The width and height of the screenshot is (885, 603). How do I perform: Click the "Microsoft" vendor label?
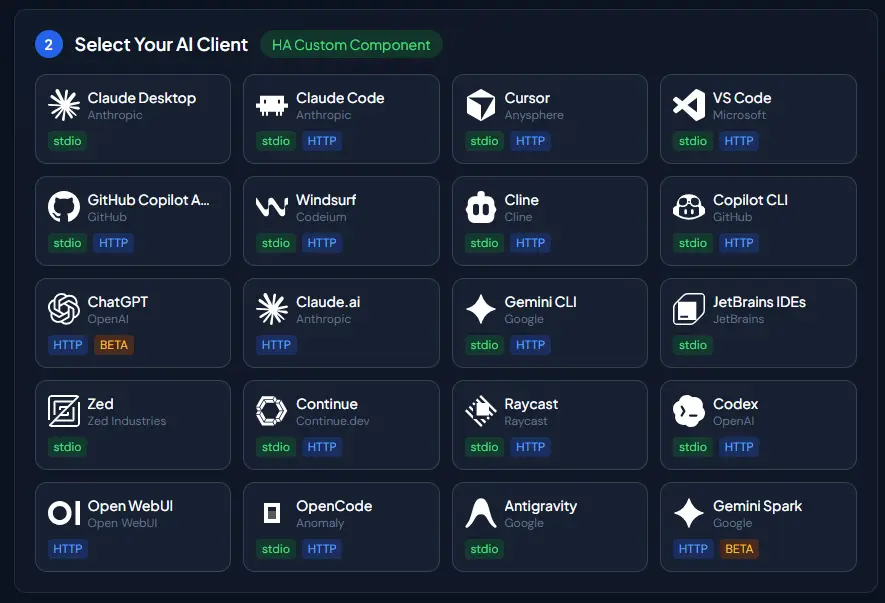(739, 115)
